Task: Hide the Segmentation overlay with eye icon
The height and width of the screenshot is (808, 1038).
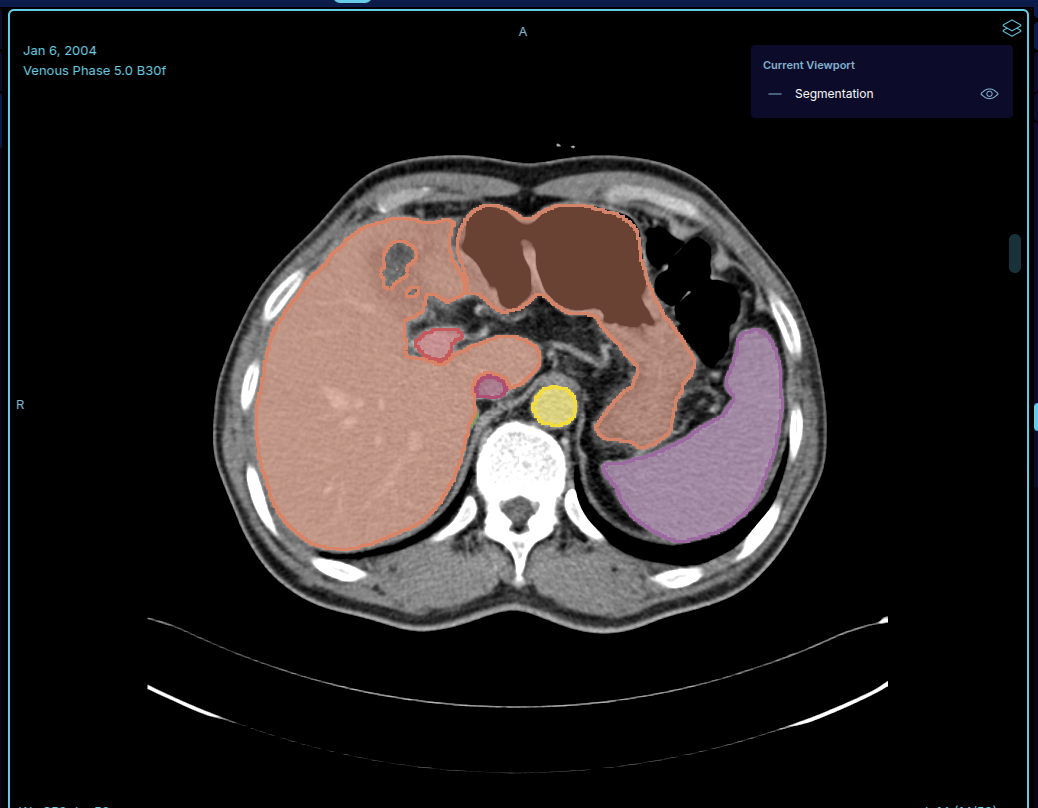Action: [x=989, y=94]
